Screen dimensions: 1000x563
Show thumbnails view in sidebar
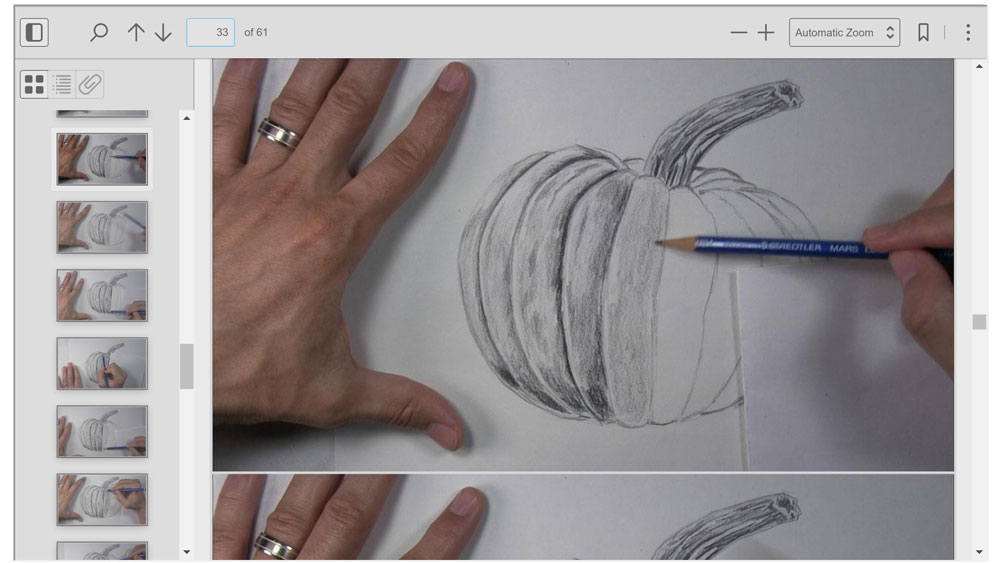[x=34, y=84]
